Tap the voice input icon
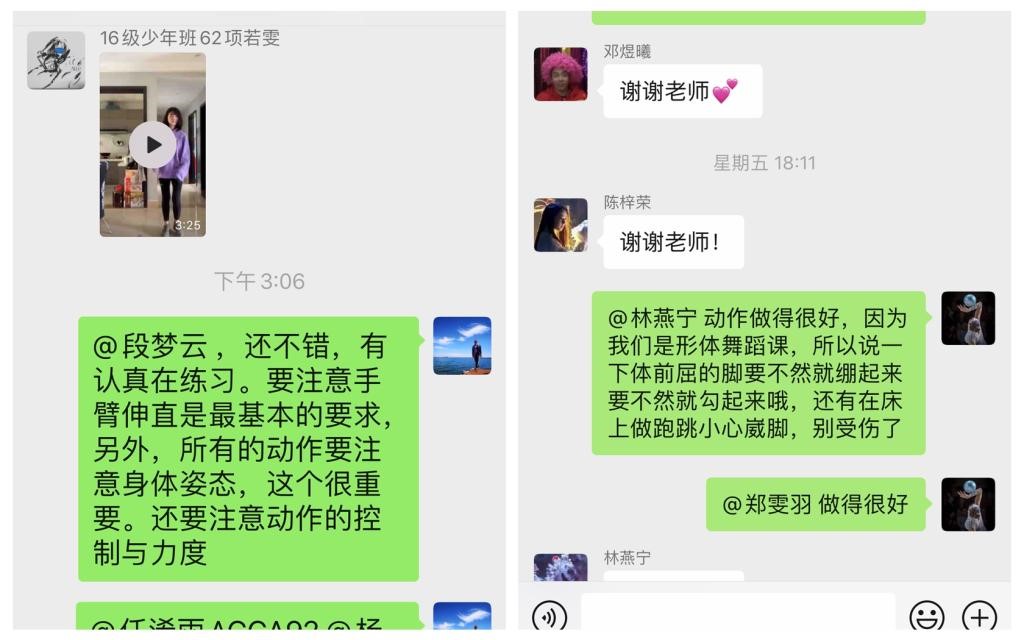This screenshot has width=1024, height=640. [549, 616]
